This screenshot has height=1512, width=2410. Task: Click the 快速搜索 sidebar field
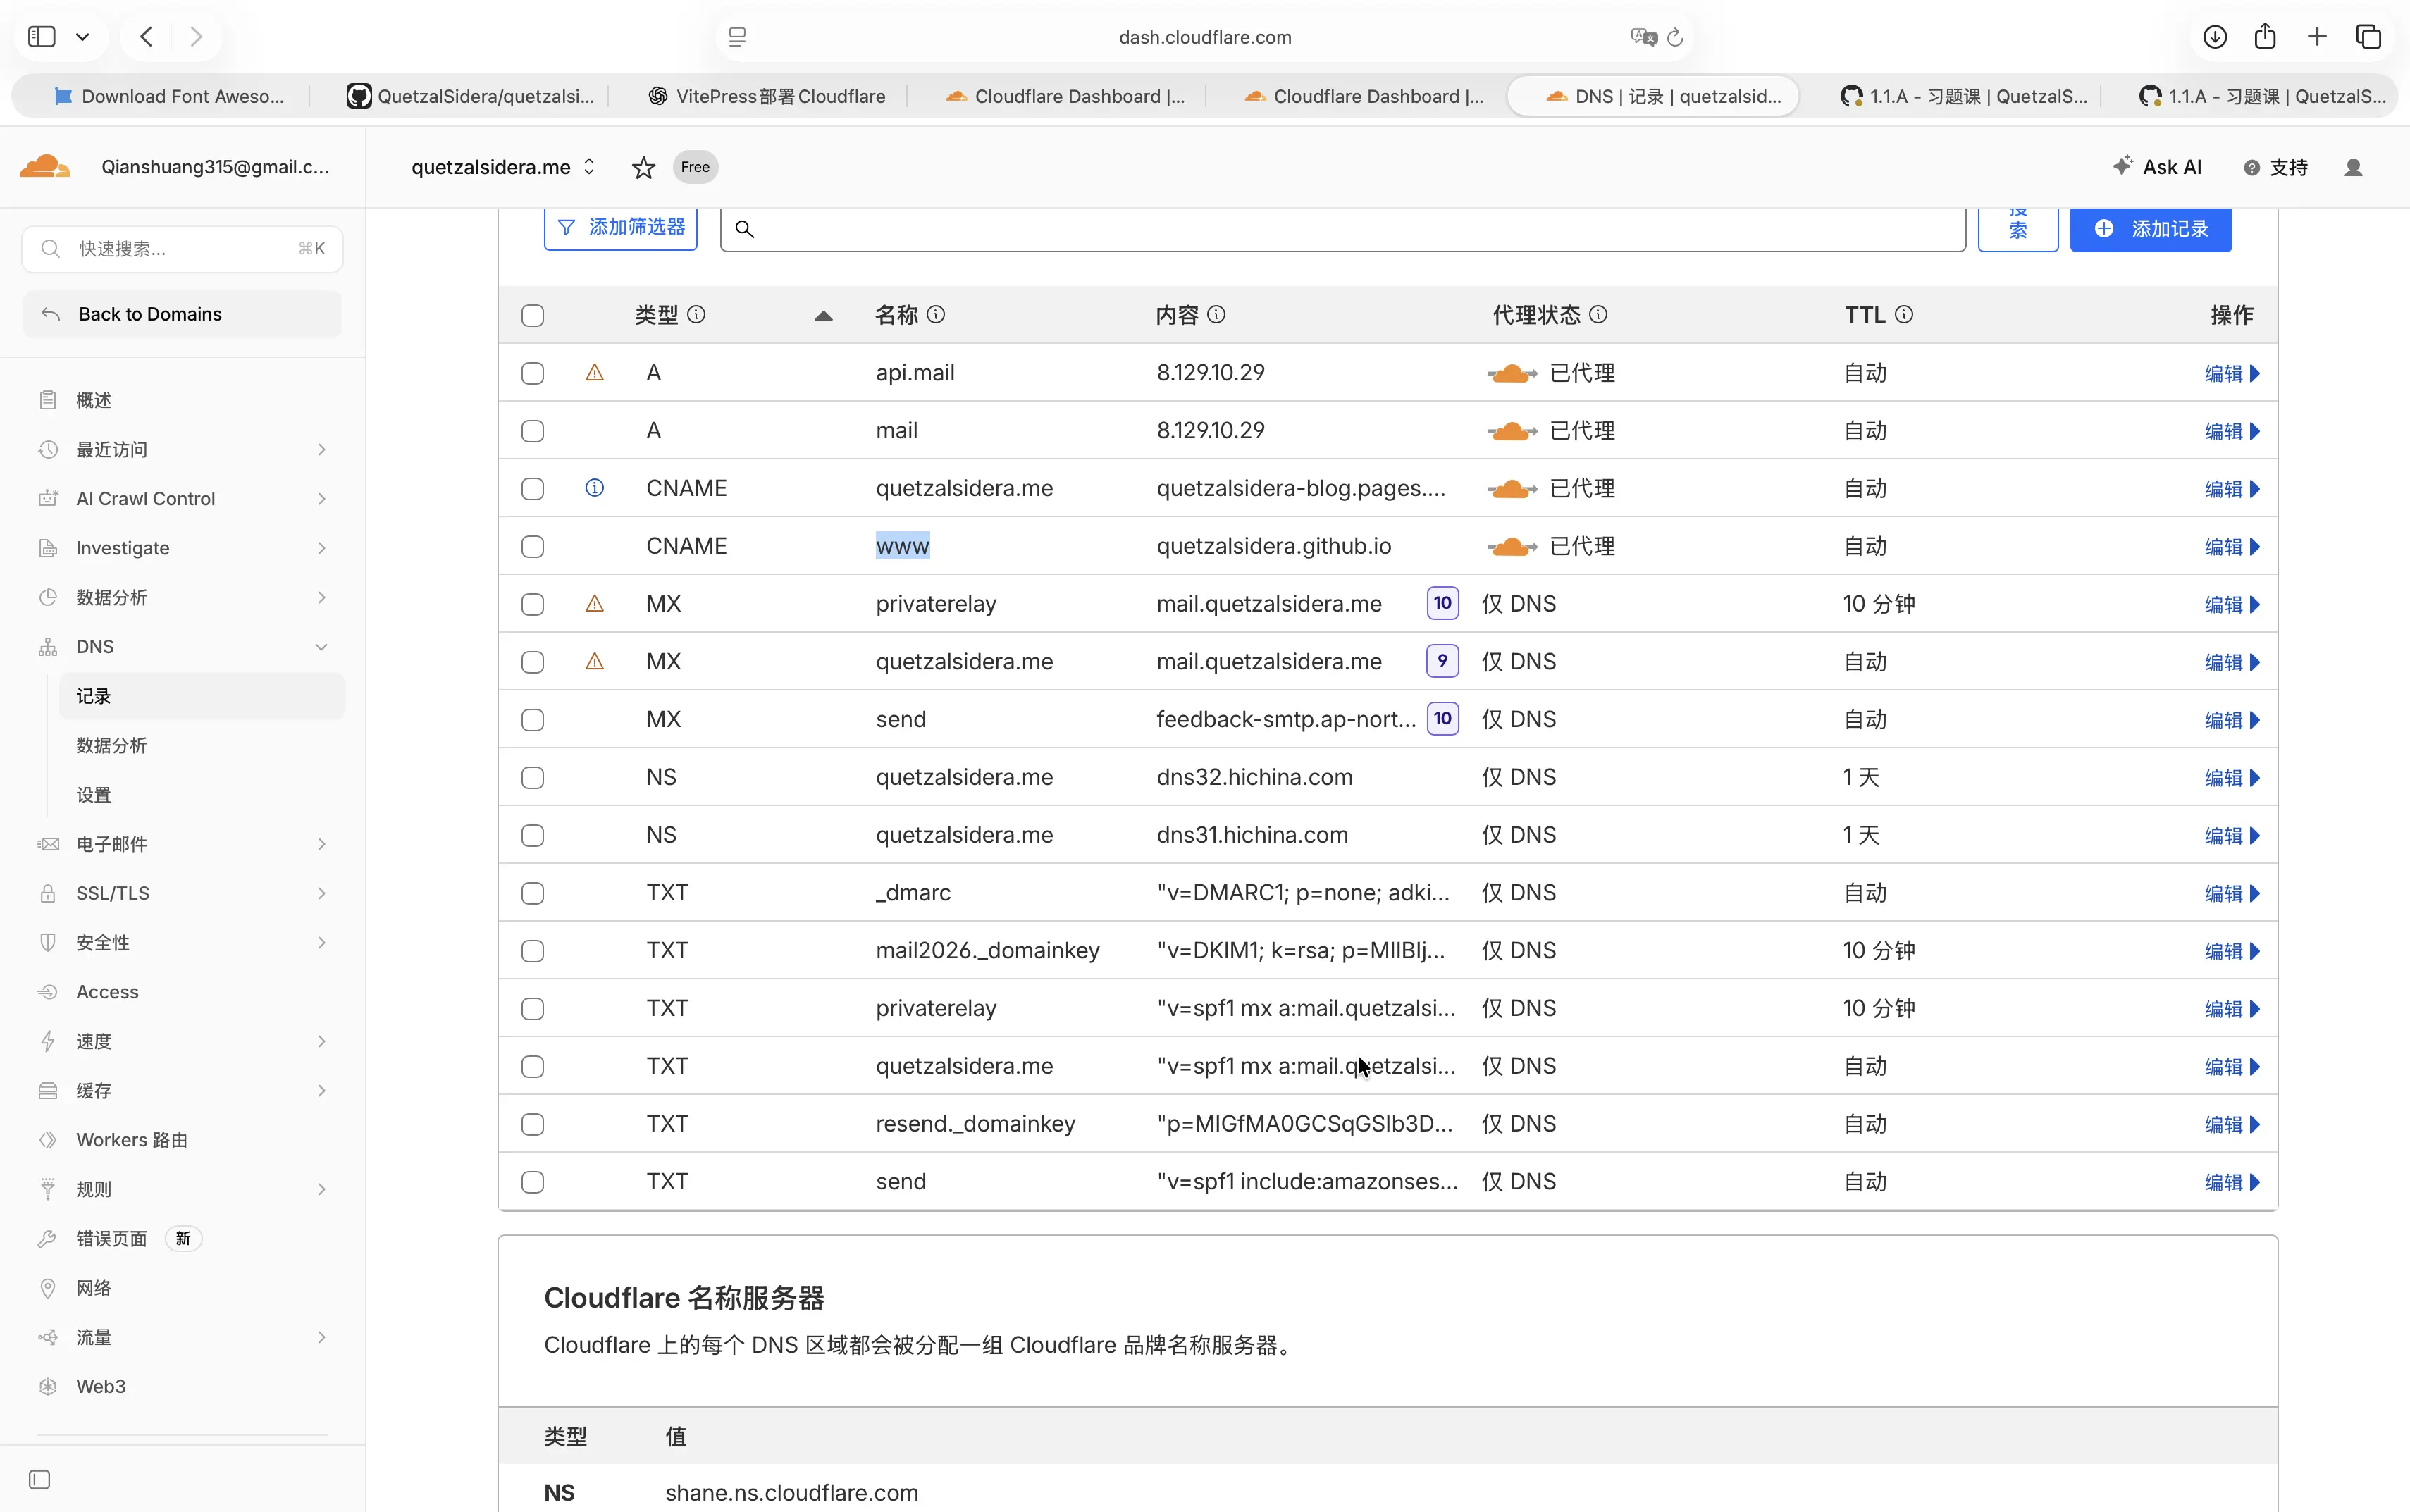click(x=182, y=249)
